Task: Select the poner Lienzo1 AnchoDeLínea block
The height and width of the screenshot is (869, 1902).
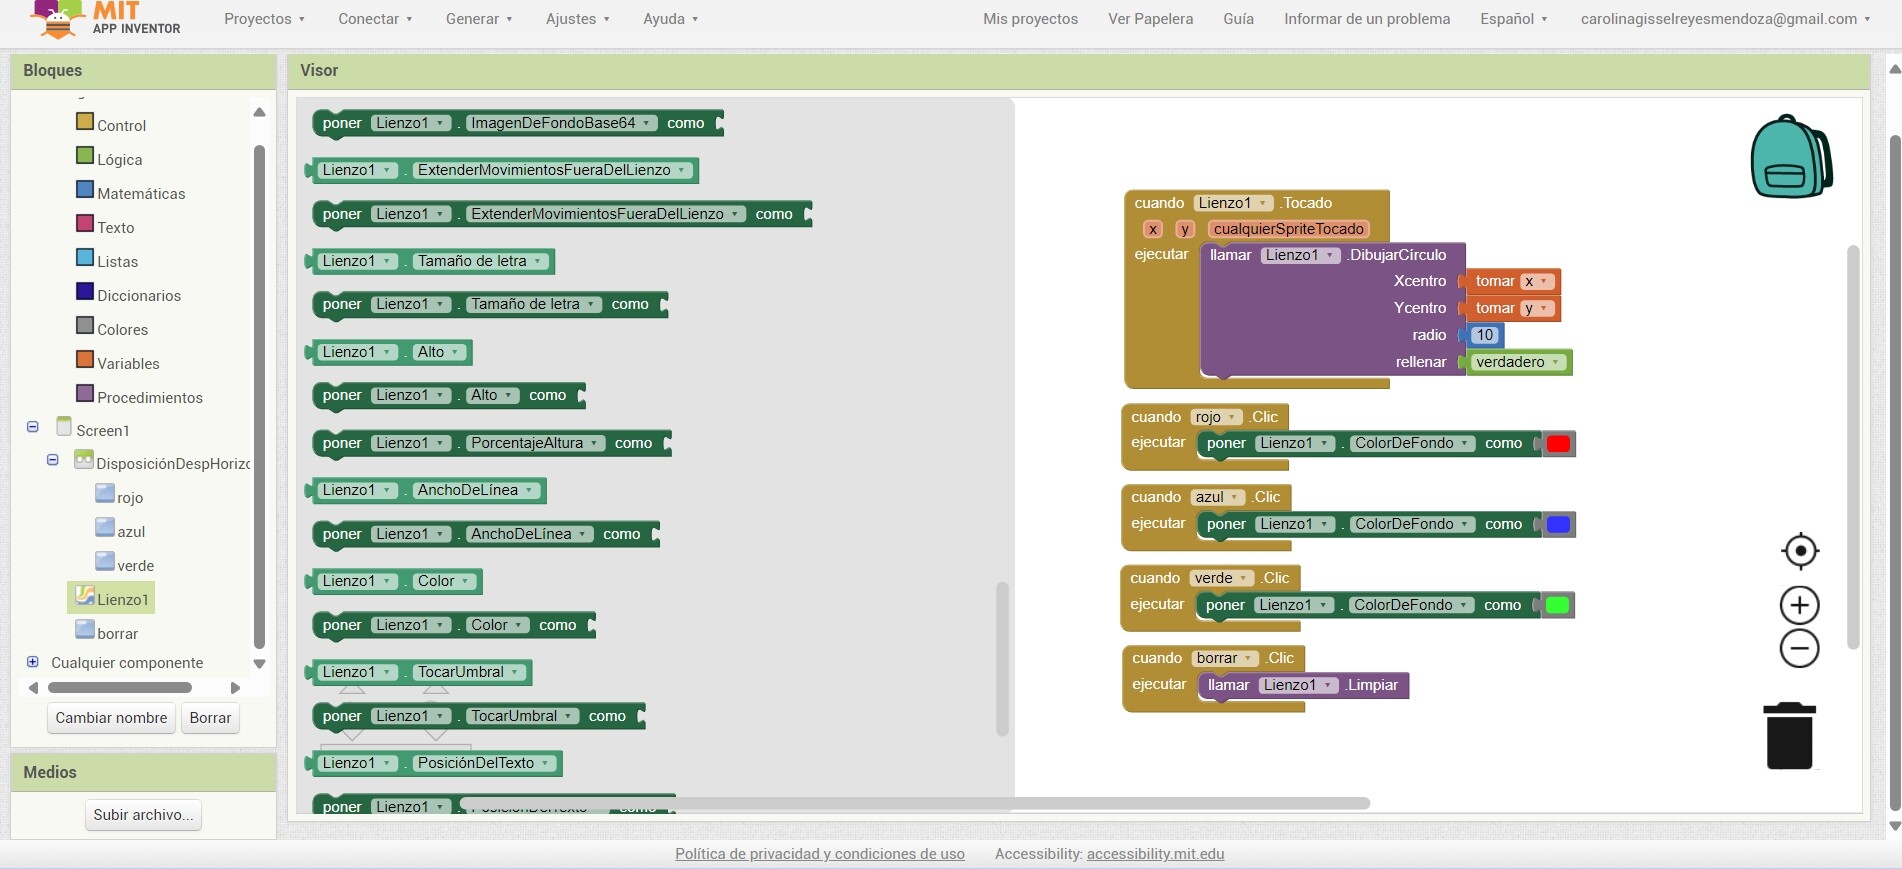Action: 485,534
